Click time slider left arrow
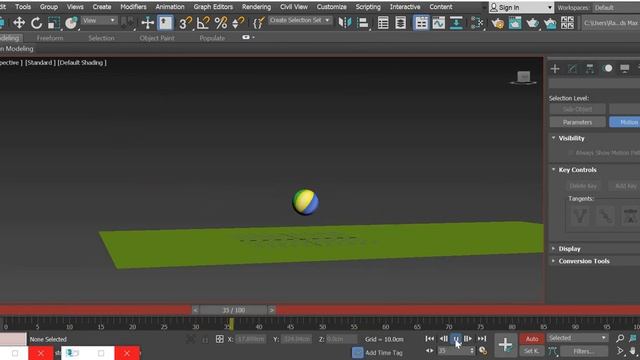The width and height of the screenshot is (640, 360). point(195,310)
